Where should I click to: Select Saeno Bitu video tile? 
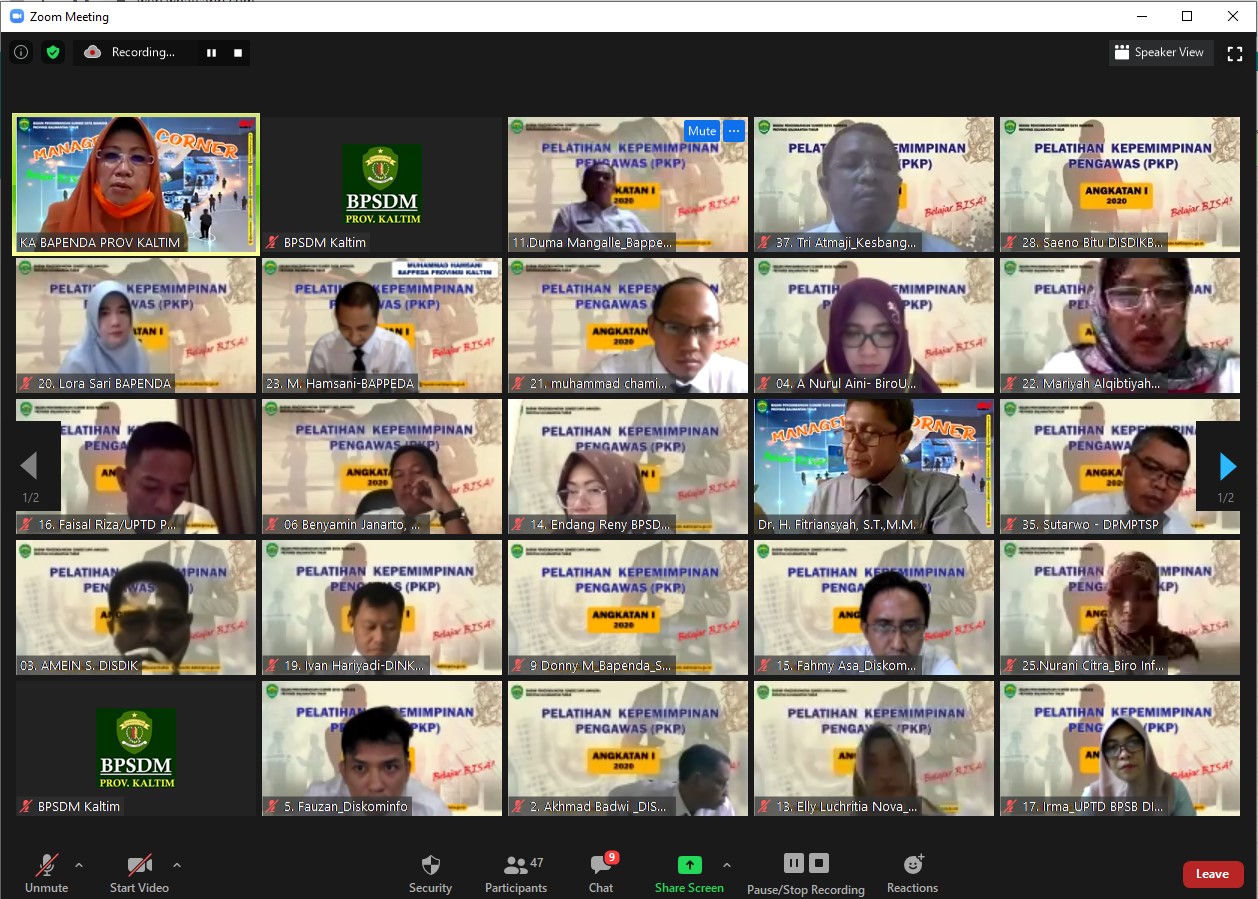click(1120, 184)
